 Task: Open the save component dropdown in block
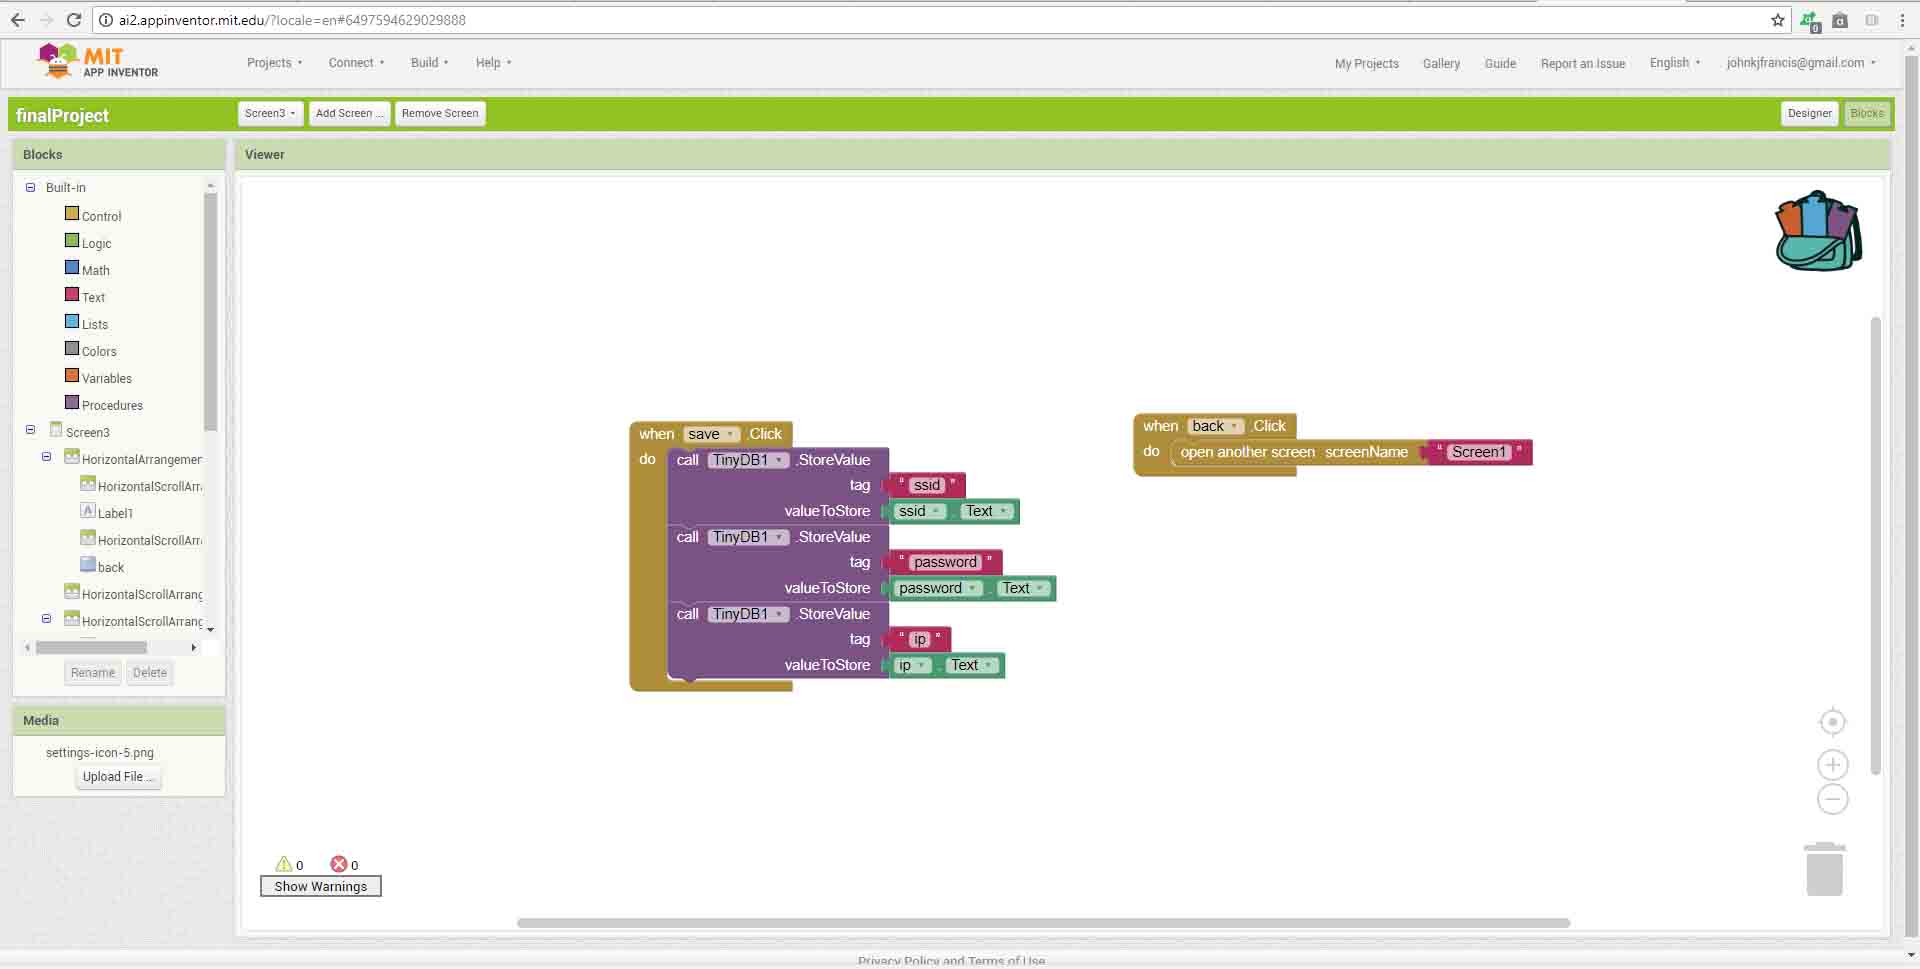[x=712, y=434]
